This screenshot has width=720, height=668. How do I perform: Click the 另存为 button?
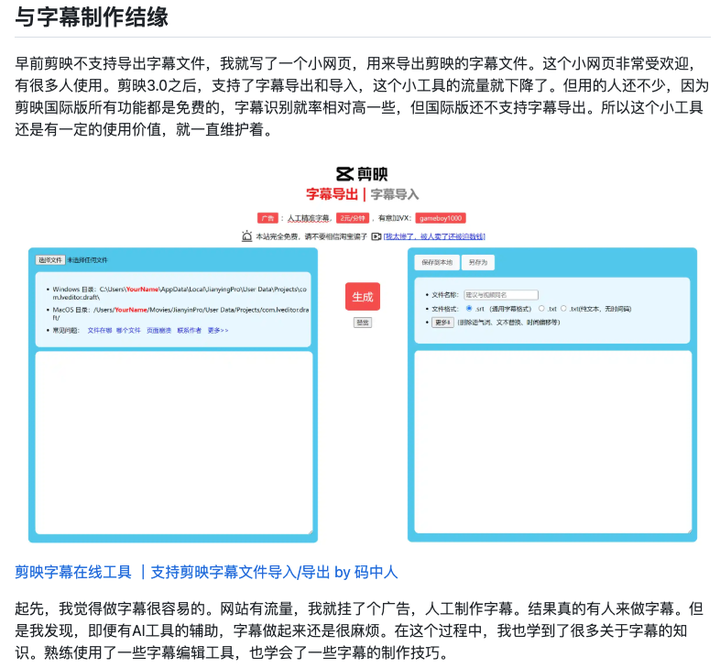(x=479, y=262)
